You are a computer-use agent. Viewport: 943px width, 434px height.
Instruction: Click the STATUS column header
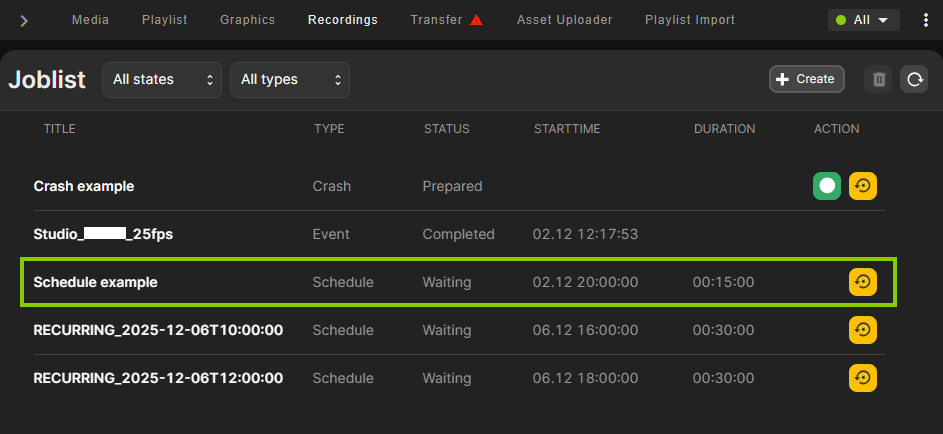(447, 129)
